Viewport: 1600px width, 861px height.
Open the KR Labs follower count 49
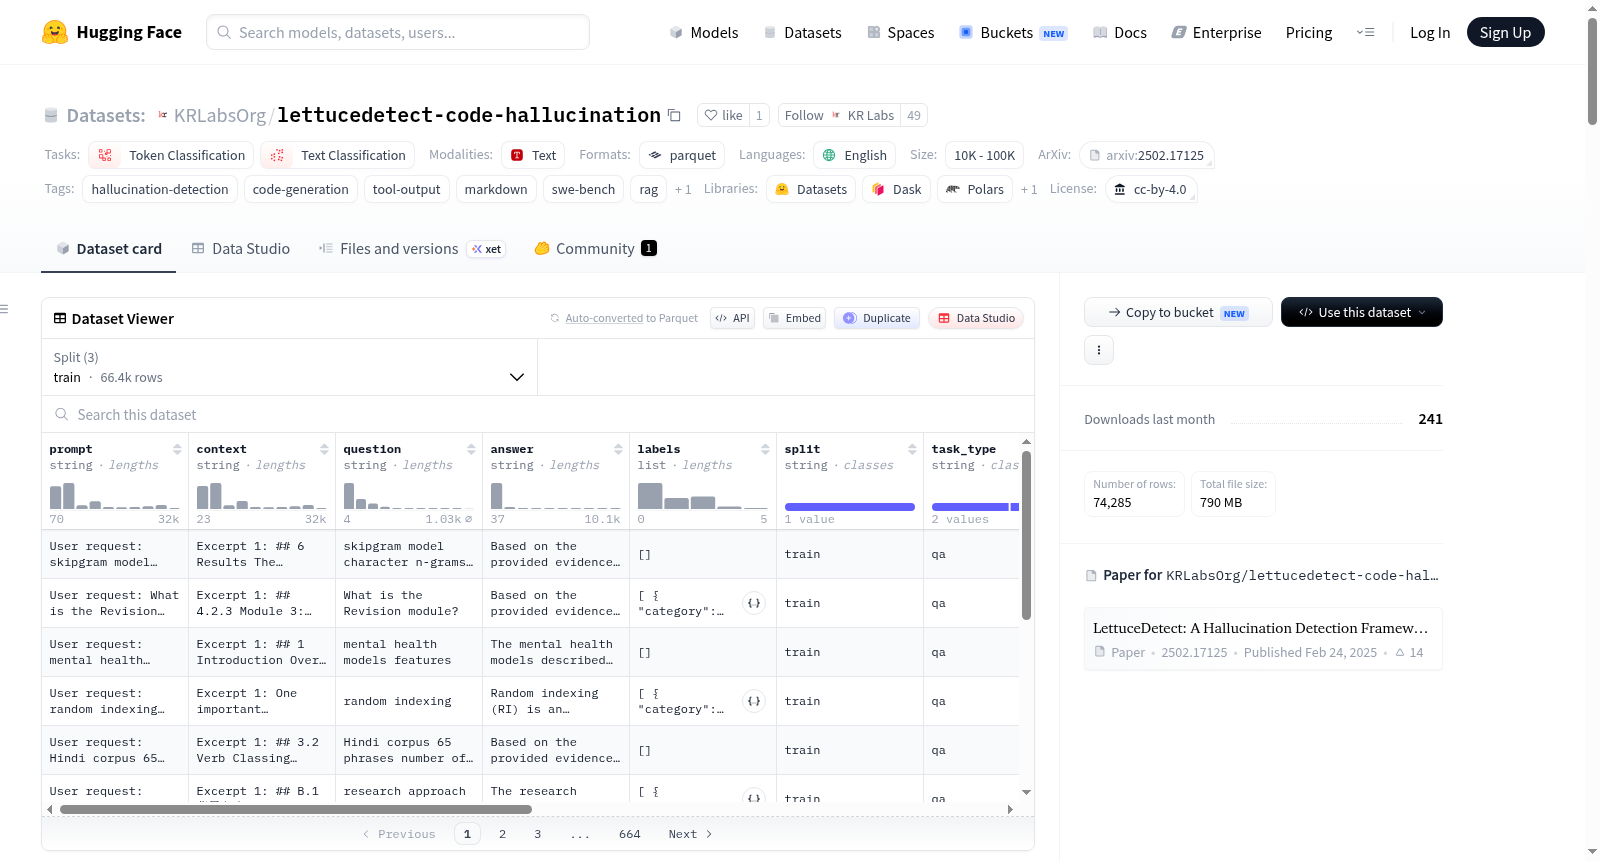click(x=914, y=115)
